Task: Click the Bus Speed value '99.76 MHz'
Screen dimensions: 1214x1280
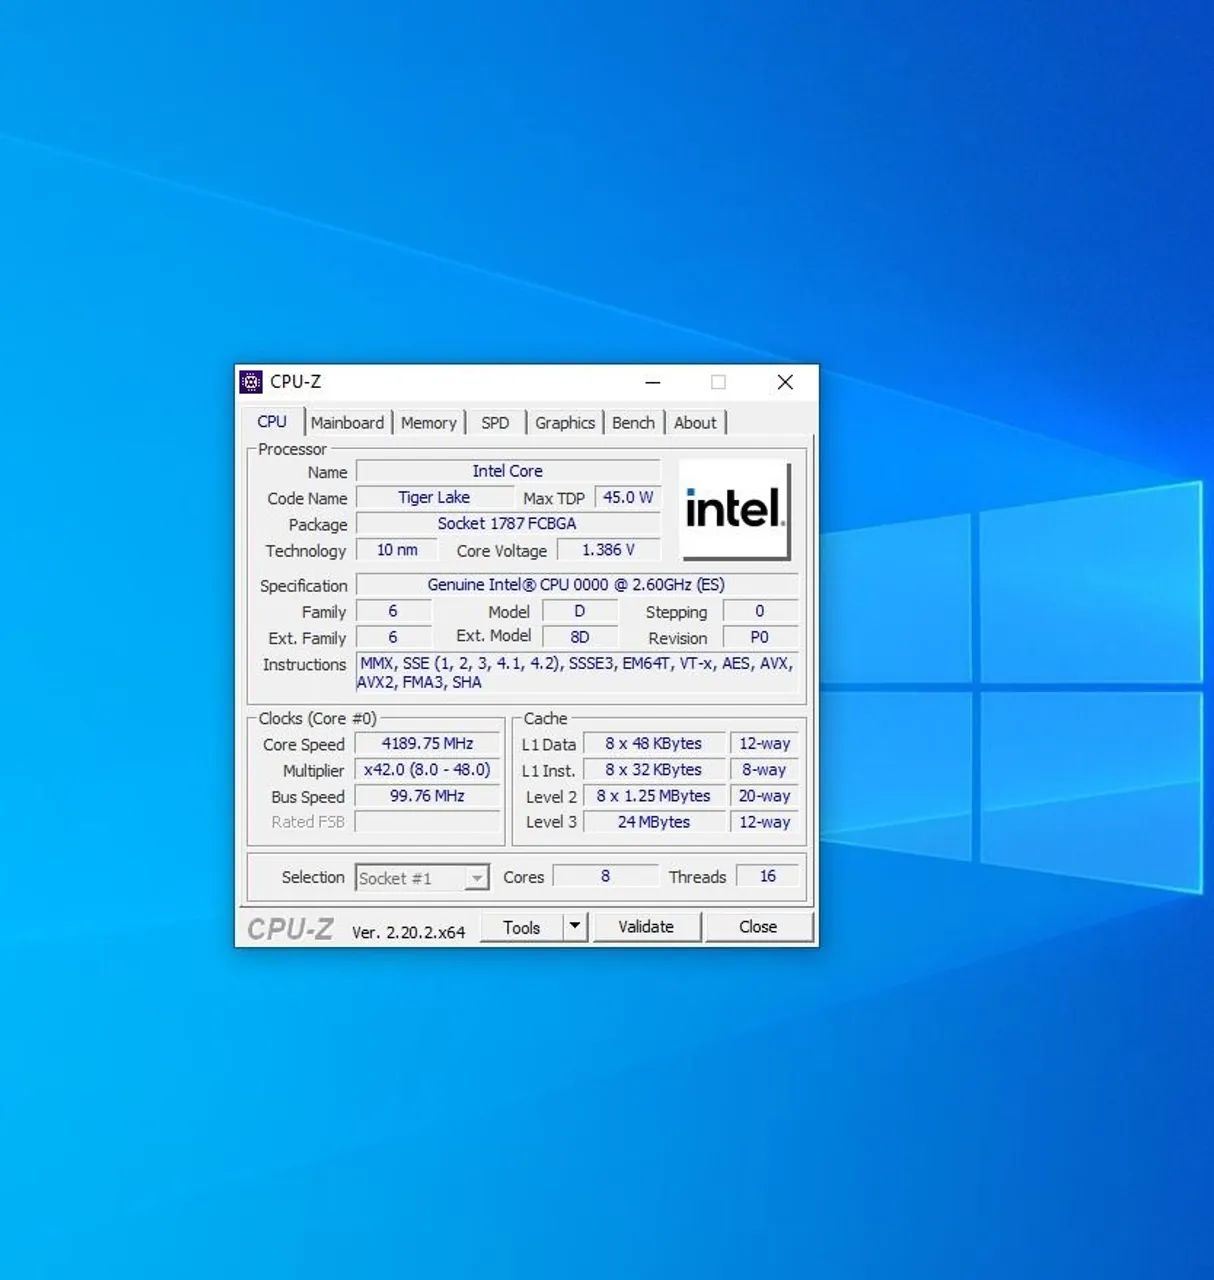Action: point(427,796)
